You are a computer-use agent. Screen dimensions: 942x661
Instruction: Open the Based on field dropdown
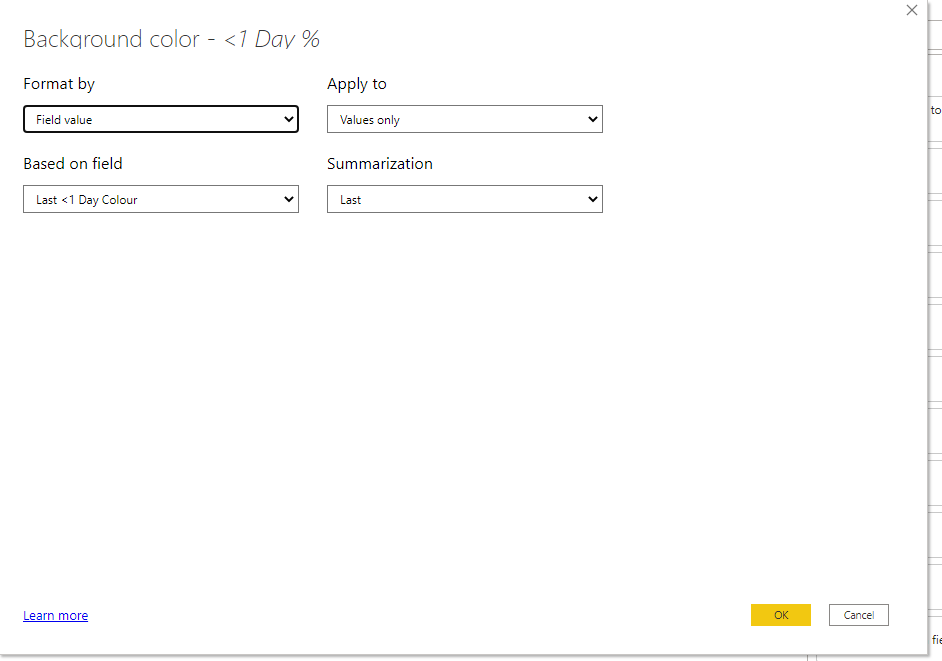click(x=161, y=199)
